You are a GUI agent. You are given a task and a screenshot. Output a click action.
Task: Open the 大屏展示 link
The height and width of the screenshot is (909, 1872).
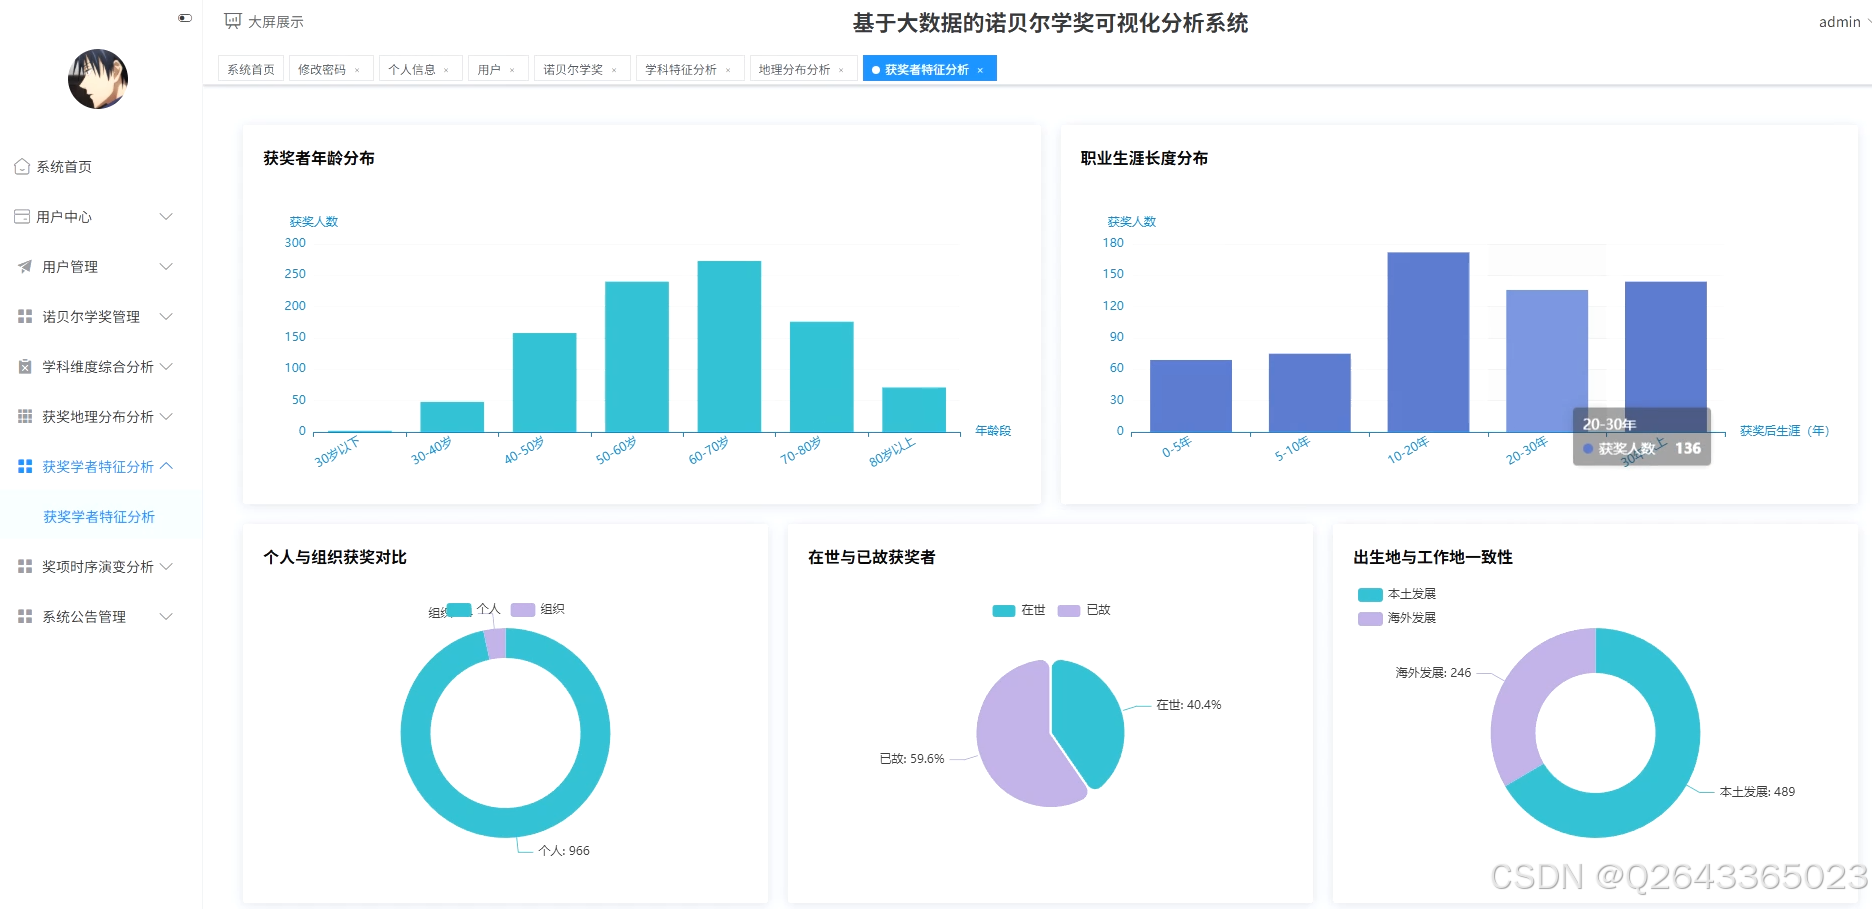[276, 22]
